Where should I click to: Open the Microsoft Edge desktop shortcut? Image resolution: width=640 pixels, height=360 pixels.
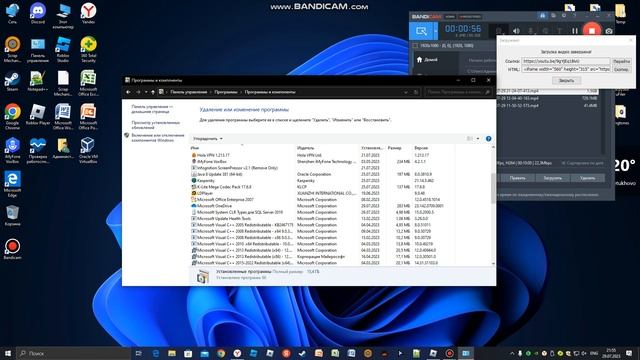coord(12,184)
